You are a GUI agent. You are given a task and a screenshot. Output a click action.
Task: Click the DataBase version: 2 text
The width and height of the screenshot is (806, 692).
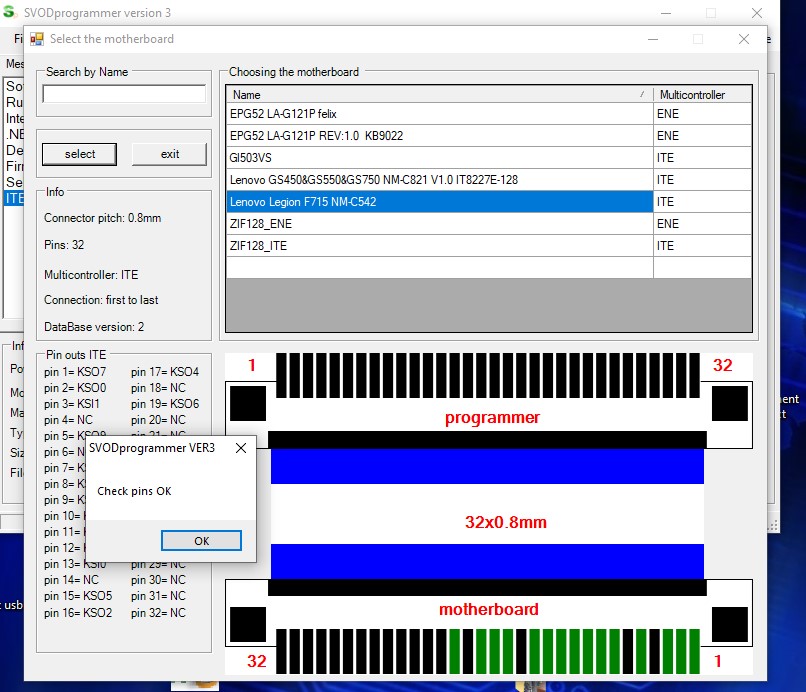[94, 327]
